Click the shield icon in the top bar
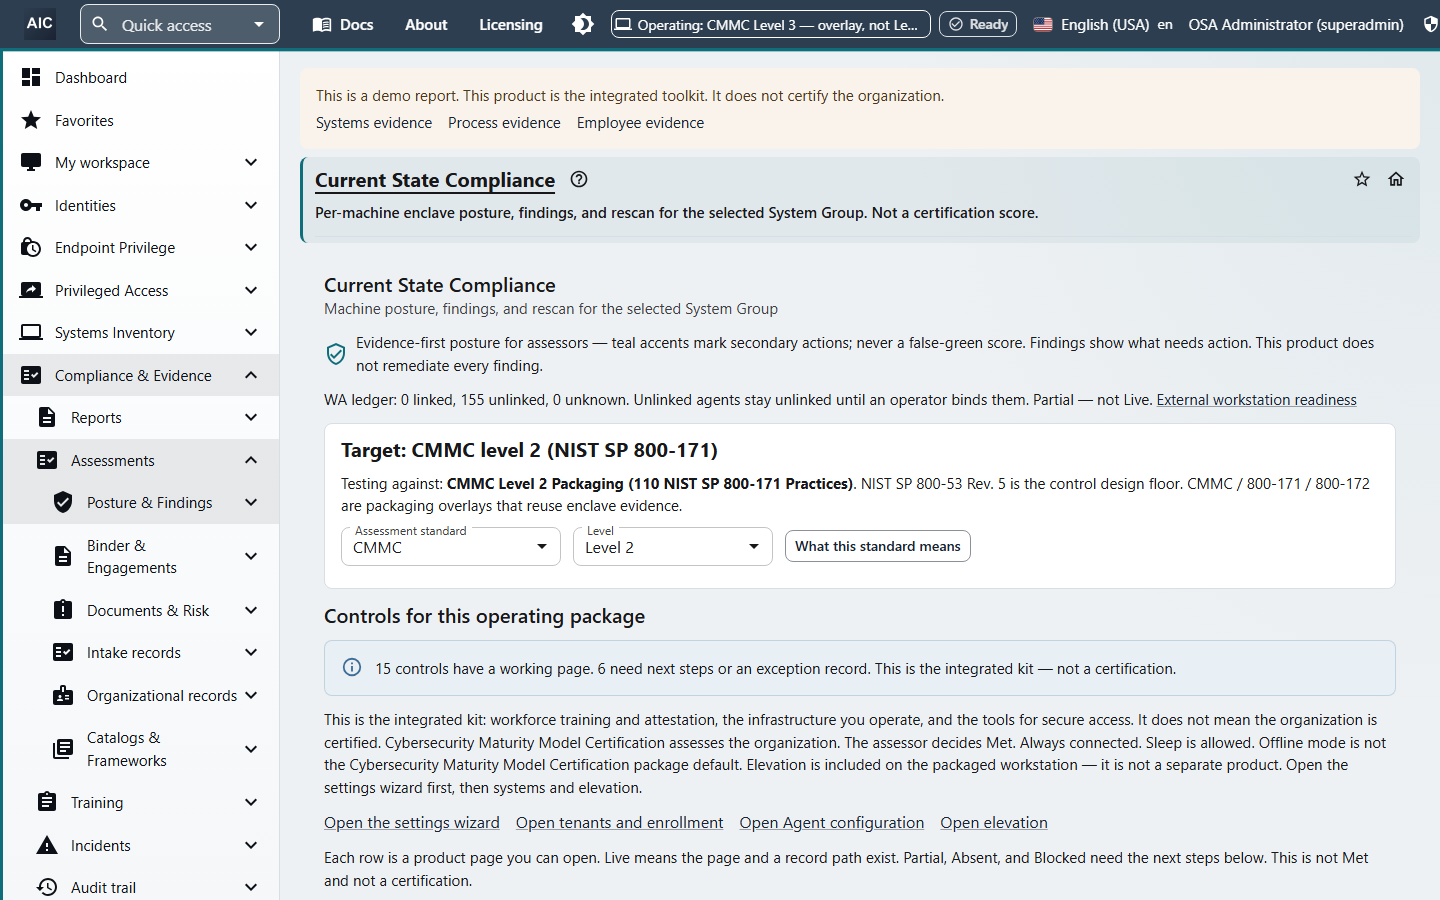This screenshot has height=900, width=1440. pos(1430,24)
